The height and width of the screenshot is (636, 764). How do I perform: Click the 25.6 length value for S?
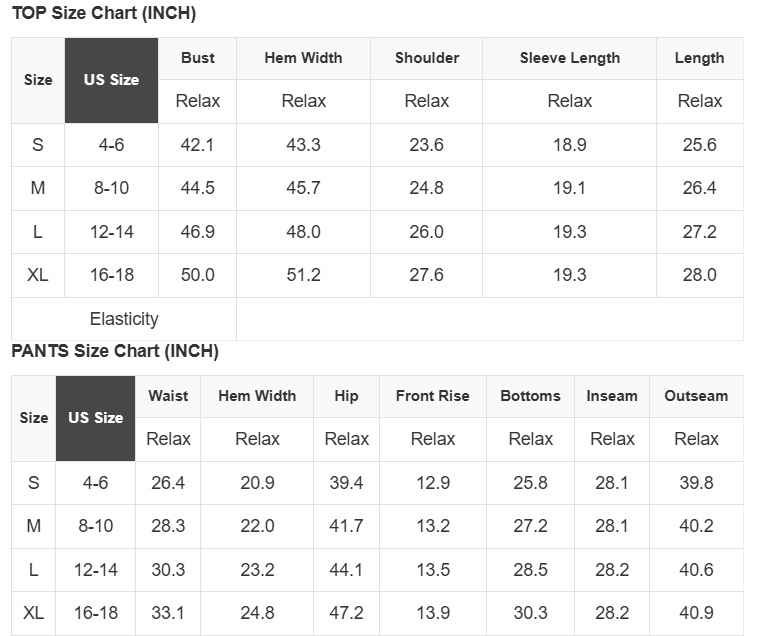[x=699, y=145]
